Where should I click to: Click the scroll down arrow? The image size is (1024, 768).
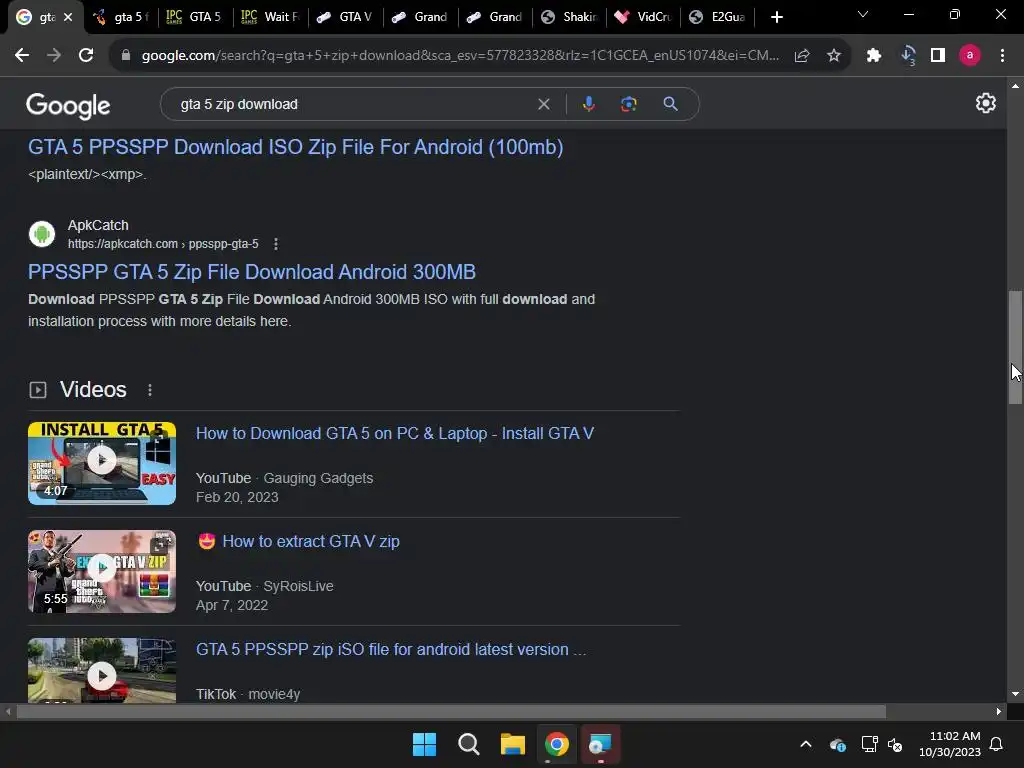click(1015, 694)
